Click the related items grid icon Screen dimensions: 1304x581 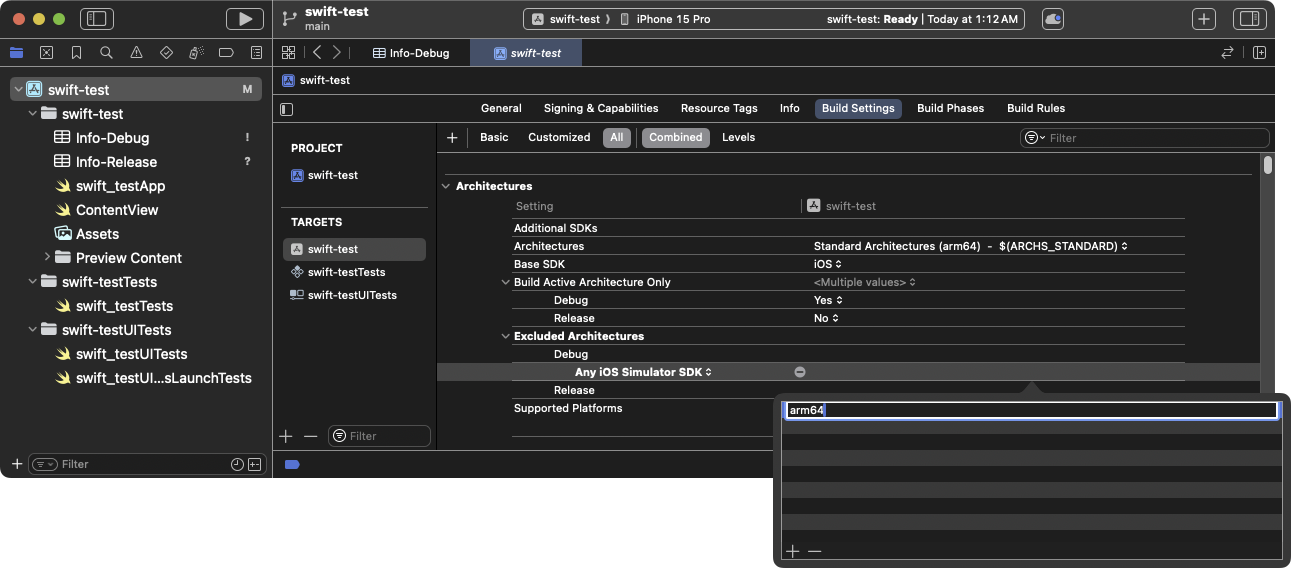click(x=288, y=52)
